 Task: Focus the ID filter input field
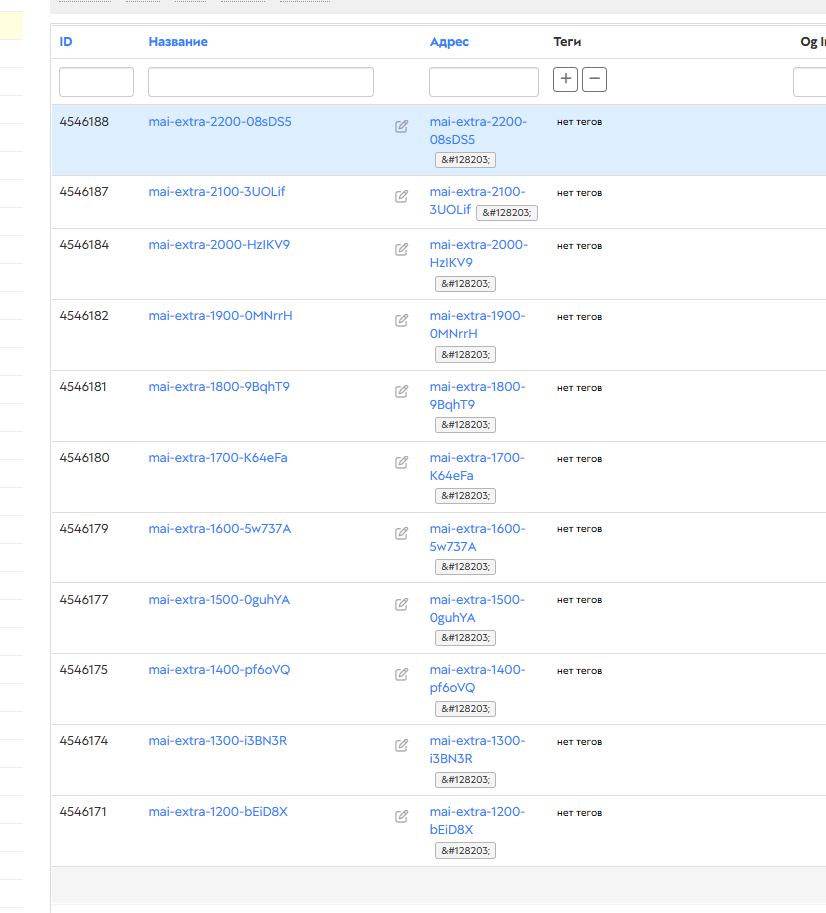coord(96,82)
